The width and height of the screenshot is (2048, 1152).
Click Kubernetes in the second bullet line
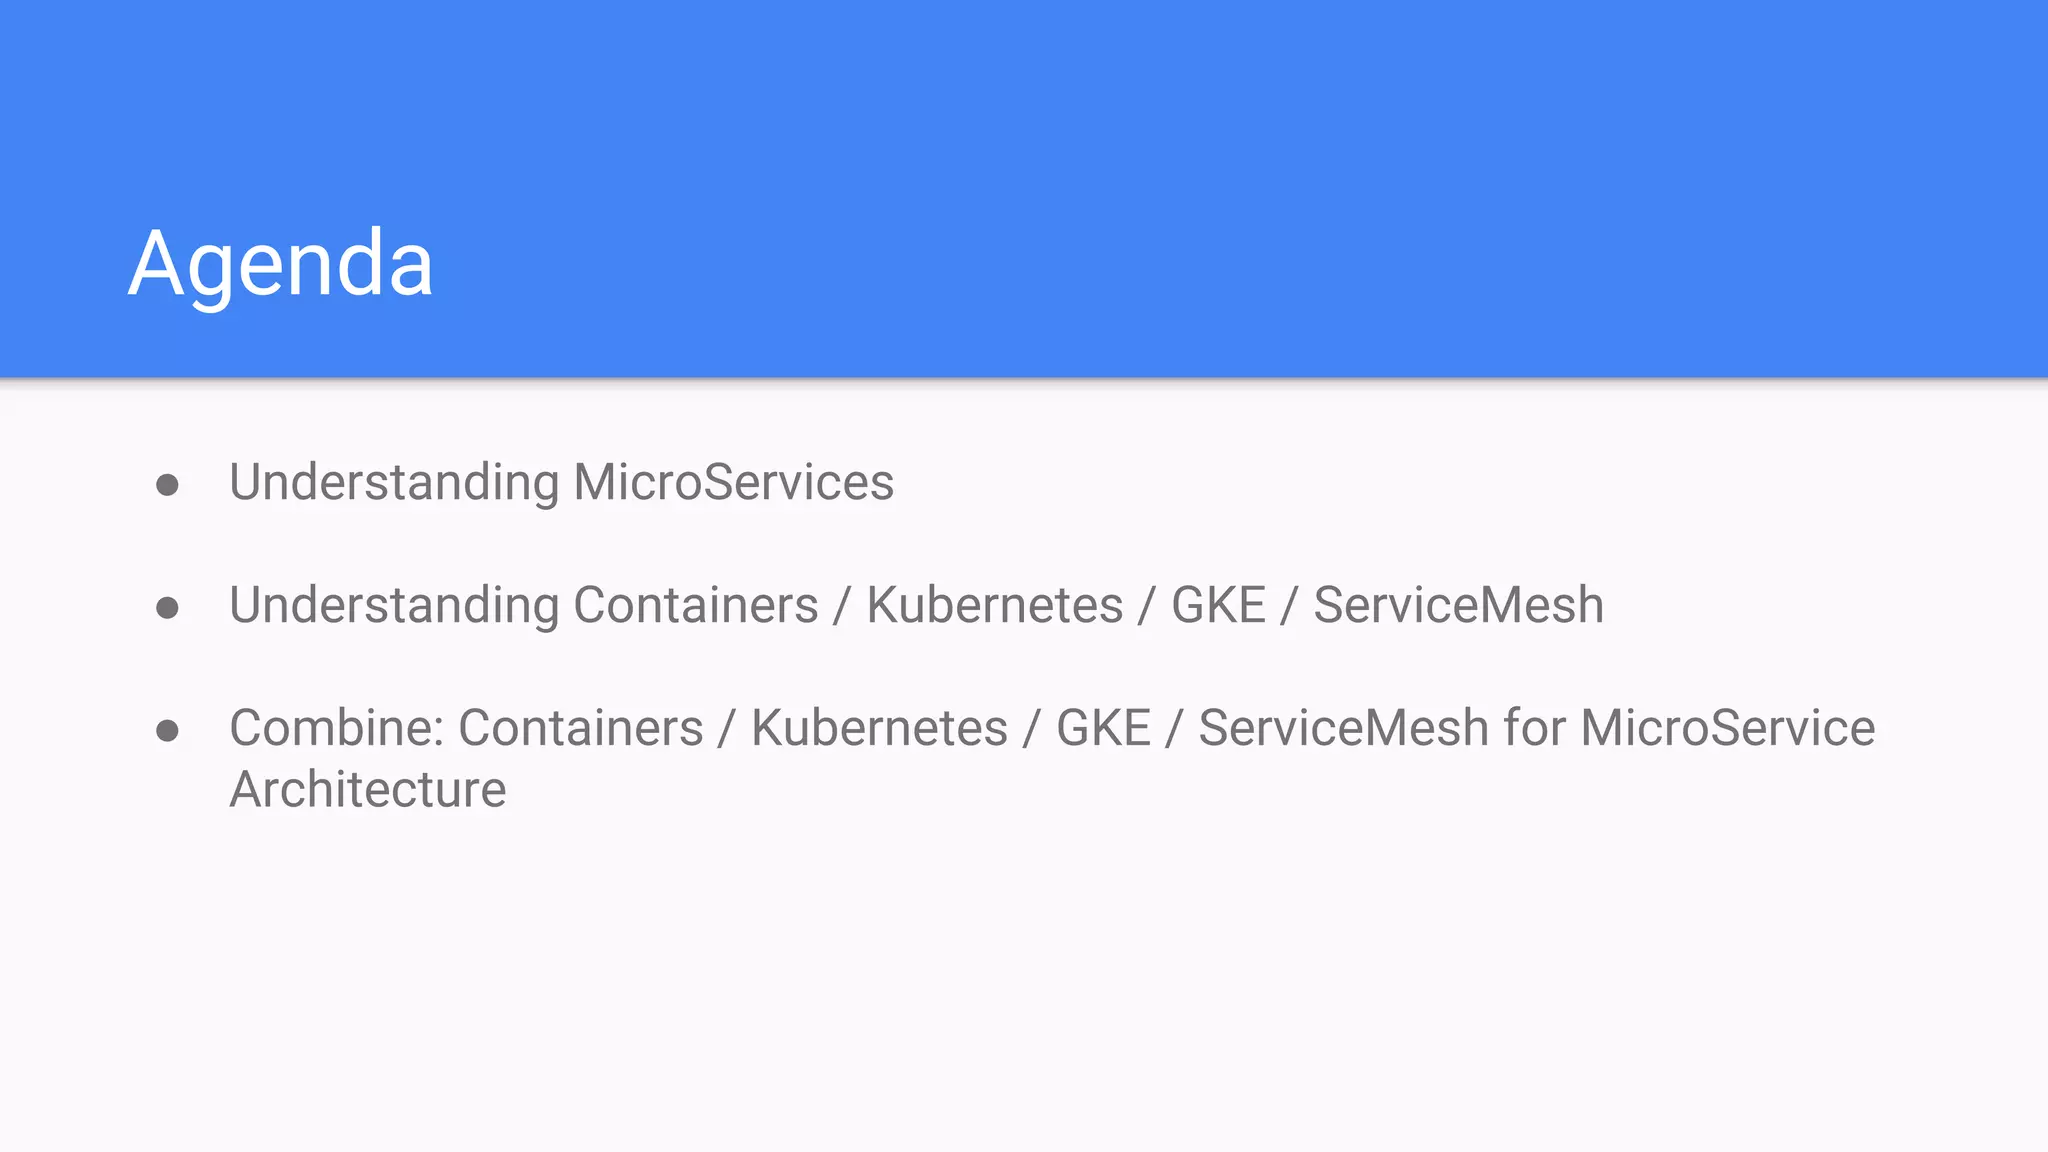(994, 606)
